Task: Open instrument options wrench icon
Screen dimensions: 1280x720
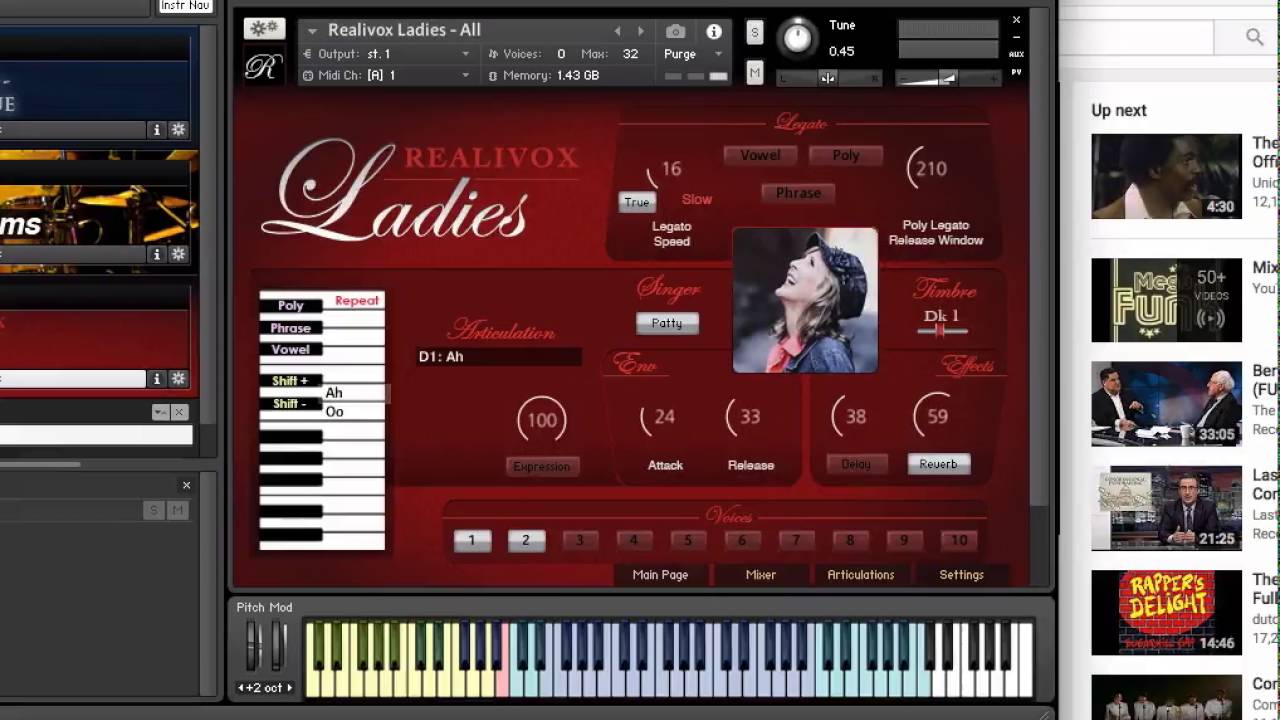Action: tap(264, 29)
